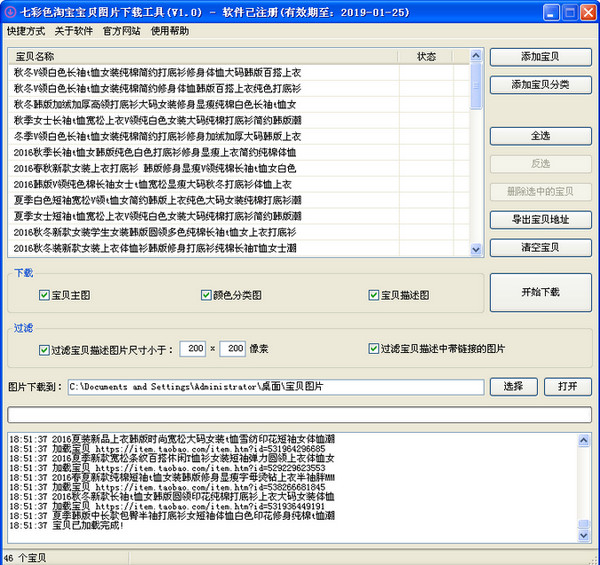
Task: Click the log panel's scroll-down arrow
Action: [584, 536]
